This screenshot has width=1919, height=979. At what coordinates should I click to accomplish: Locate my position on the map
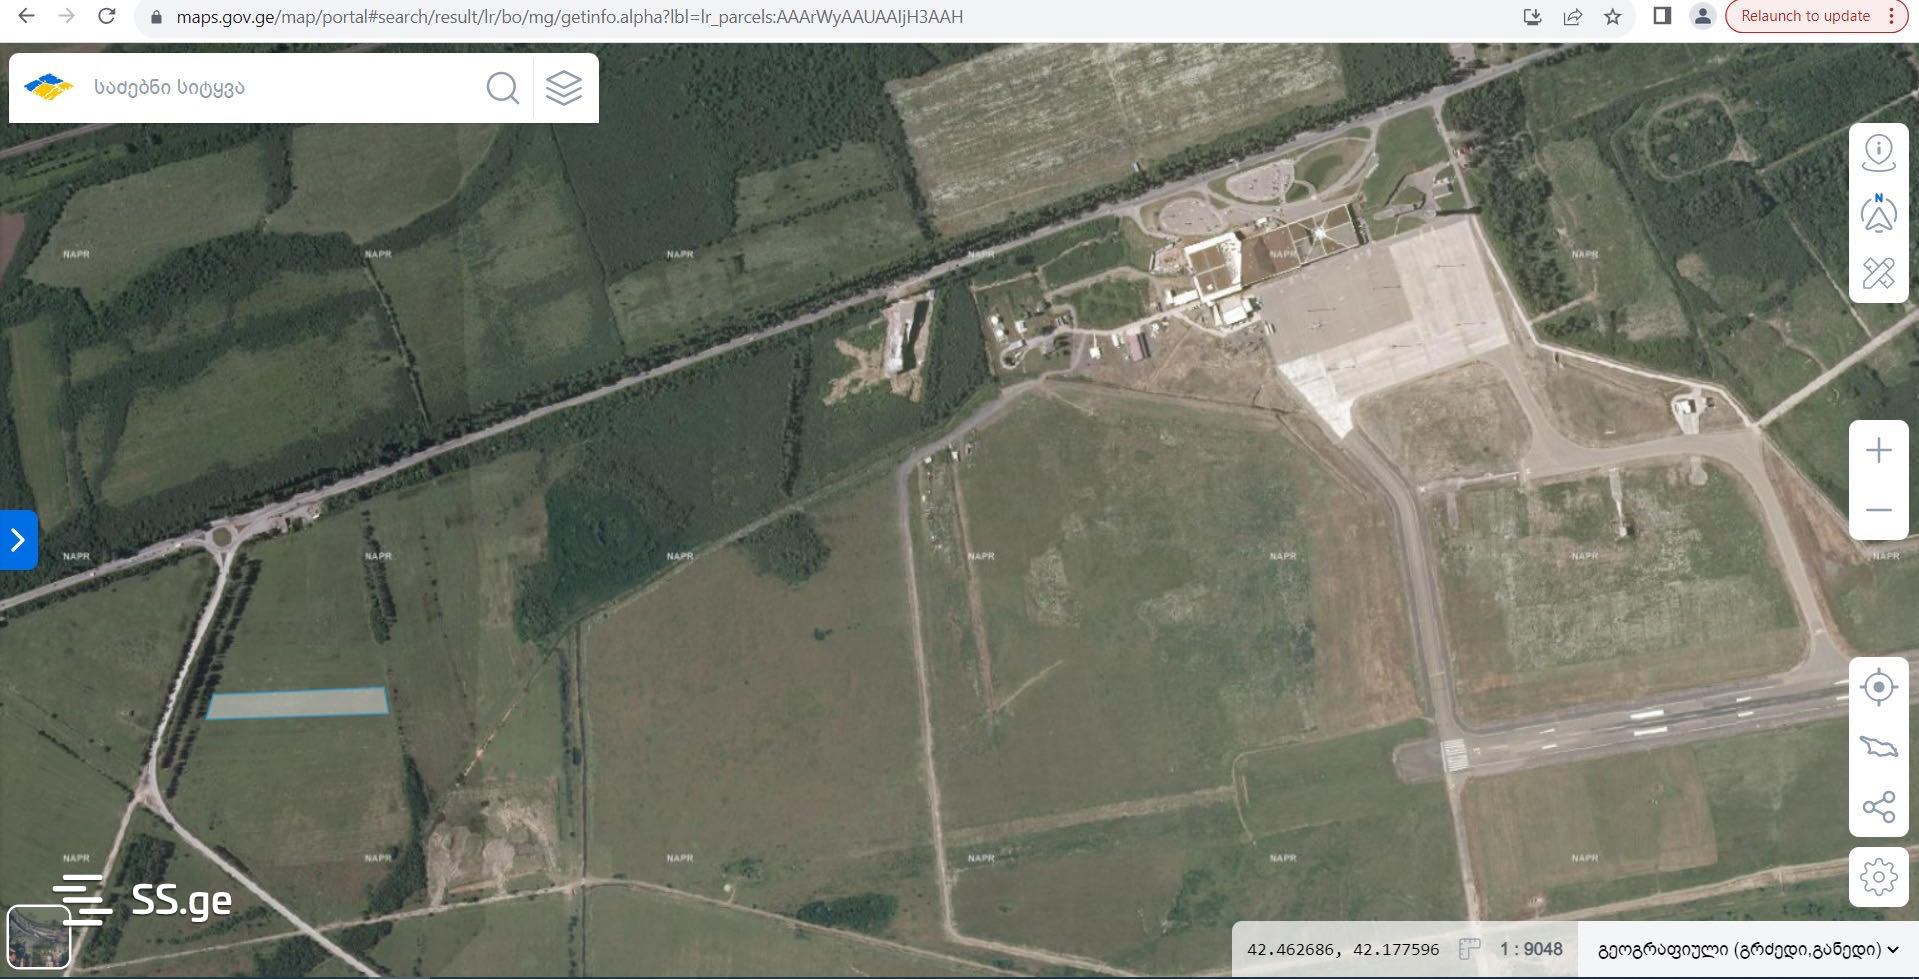(x=1879, y=687)
